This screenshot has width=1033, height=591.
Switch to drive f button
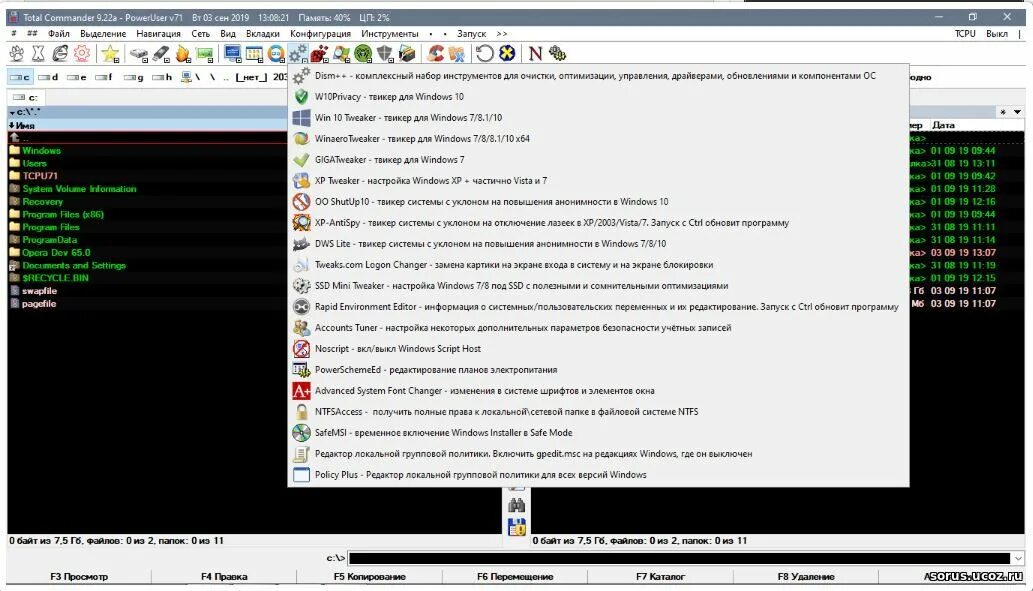point(104,77)
